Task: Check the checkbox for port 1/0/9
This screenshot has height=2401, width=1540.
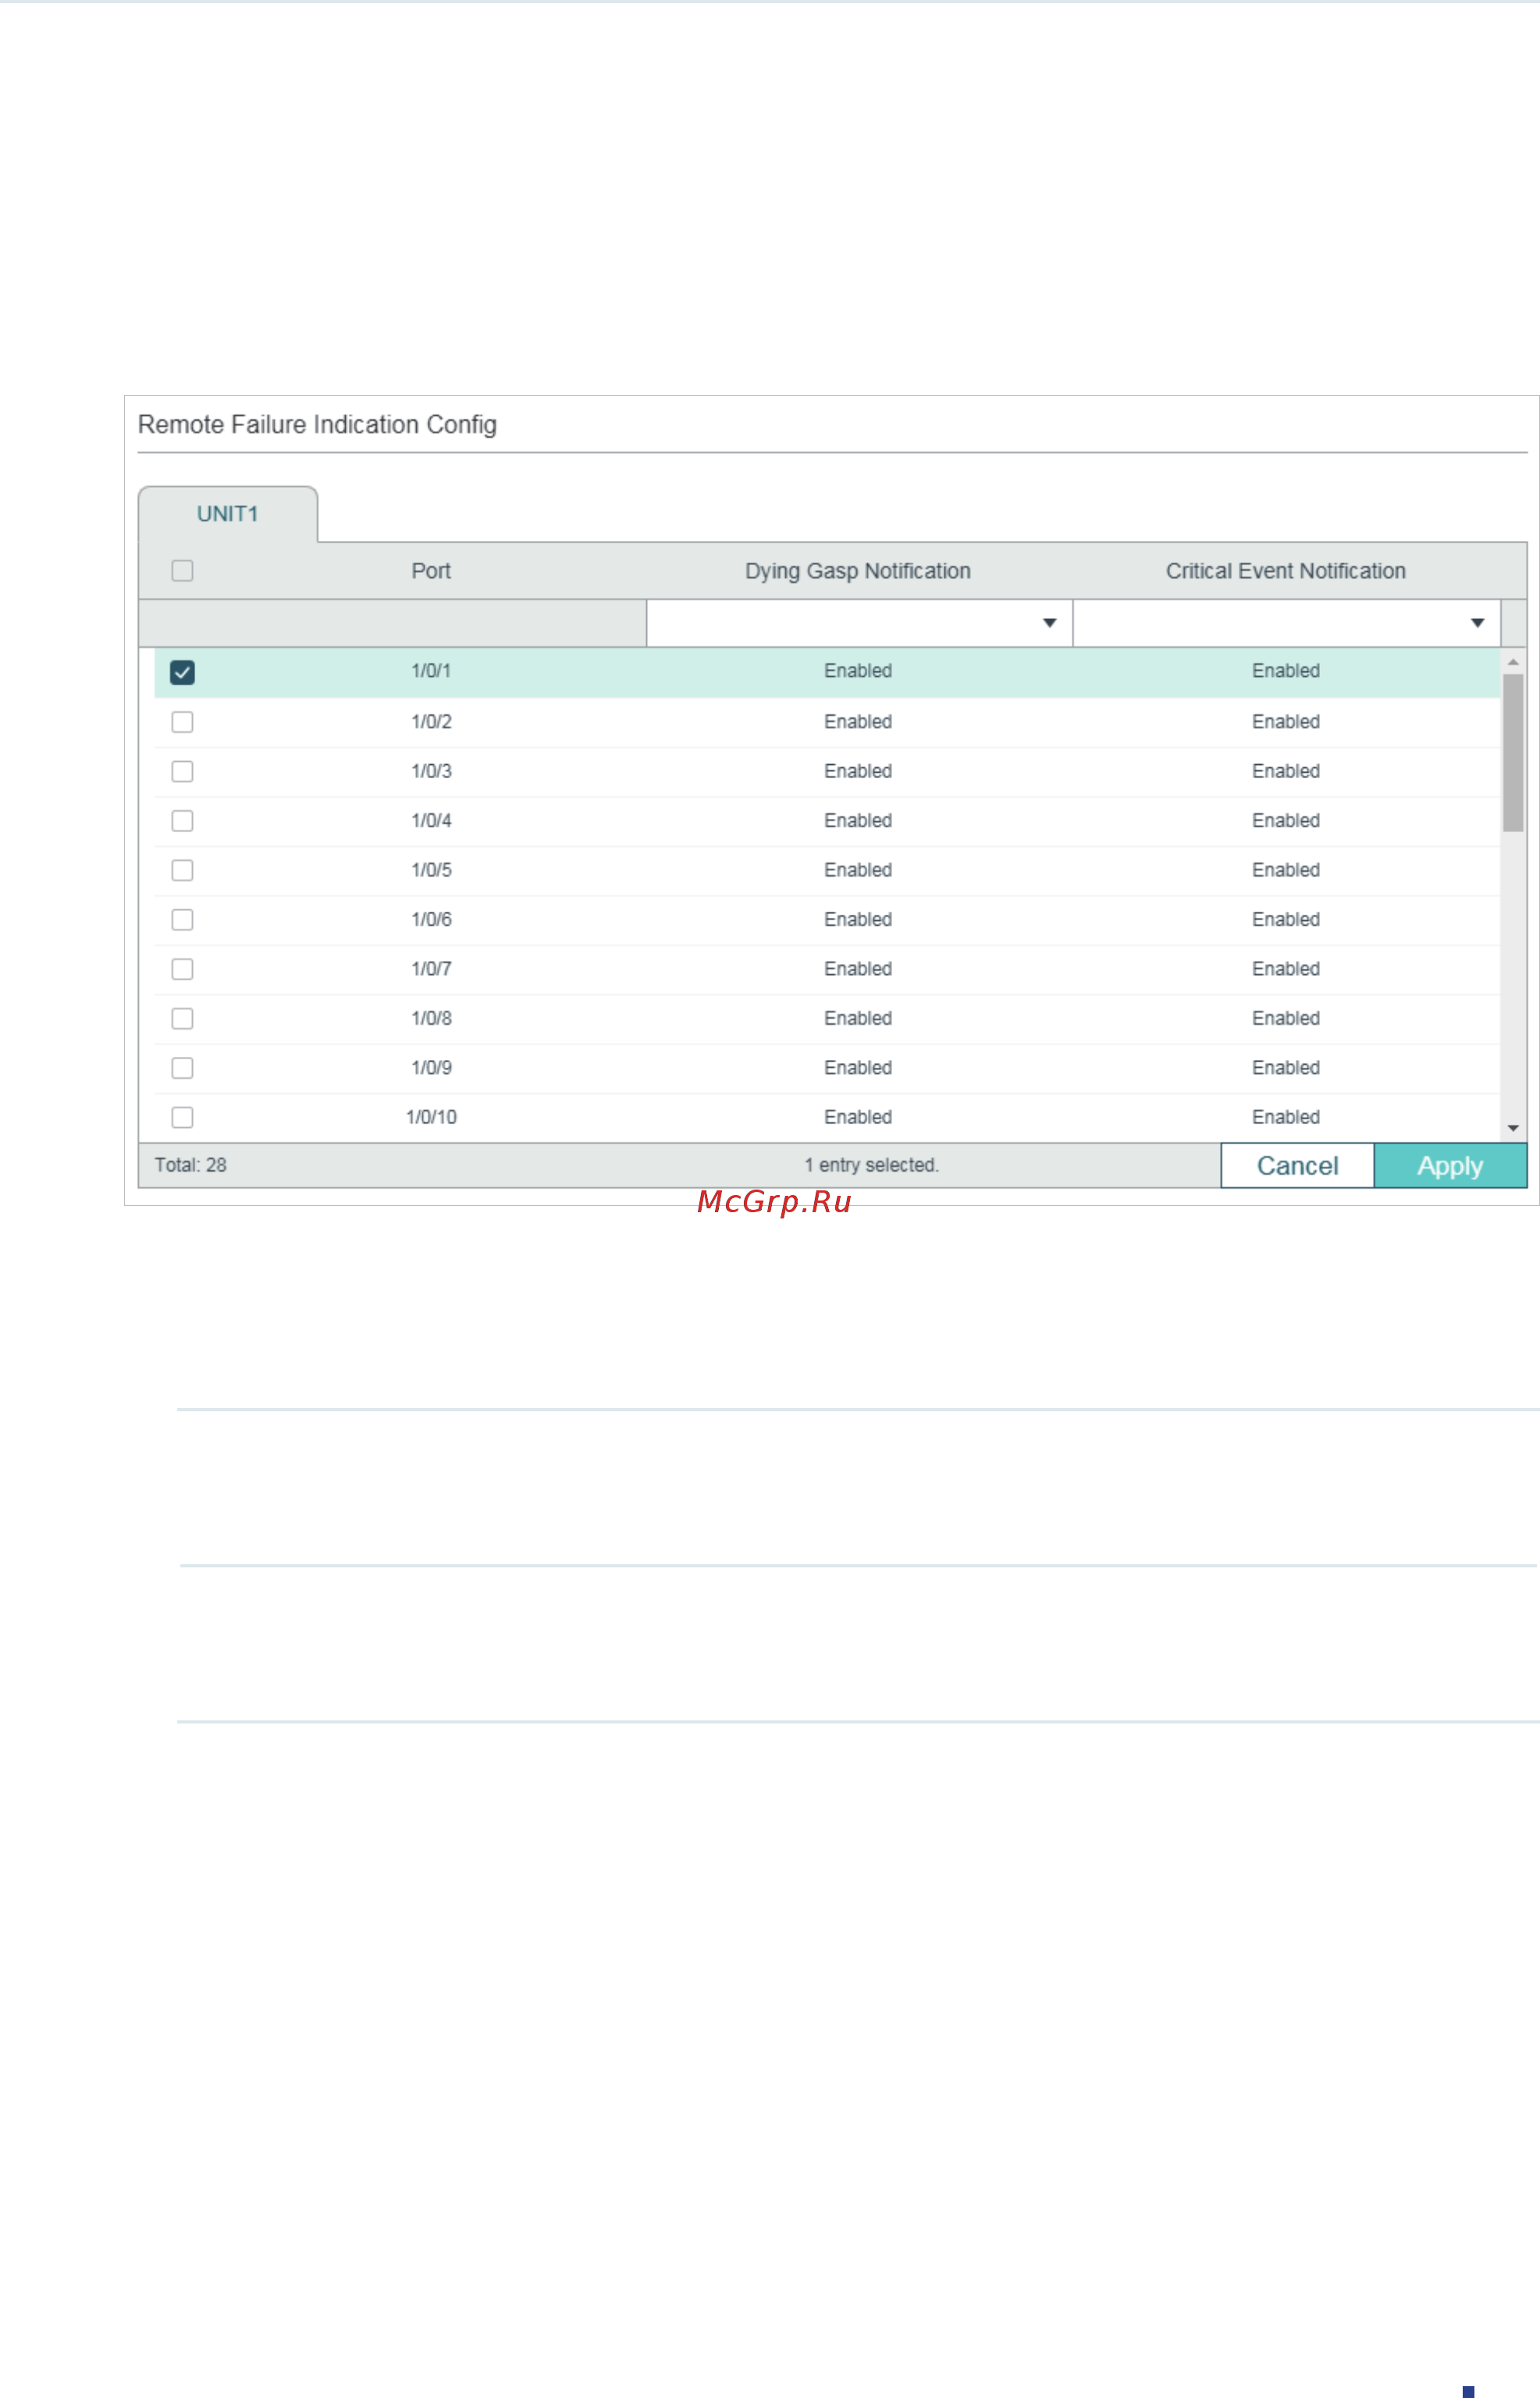Action: click(182, 1068)
